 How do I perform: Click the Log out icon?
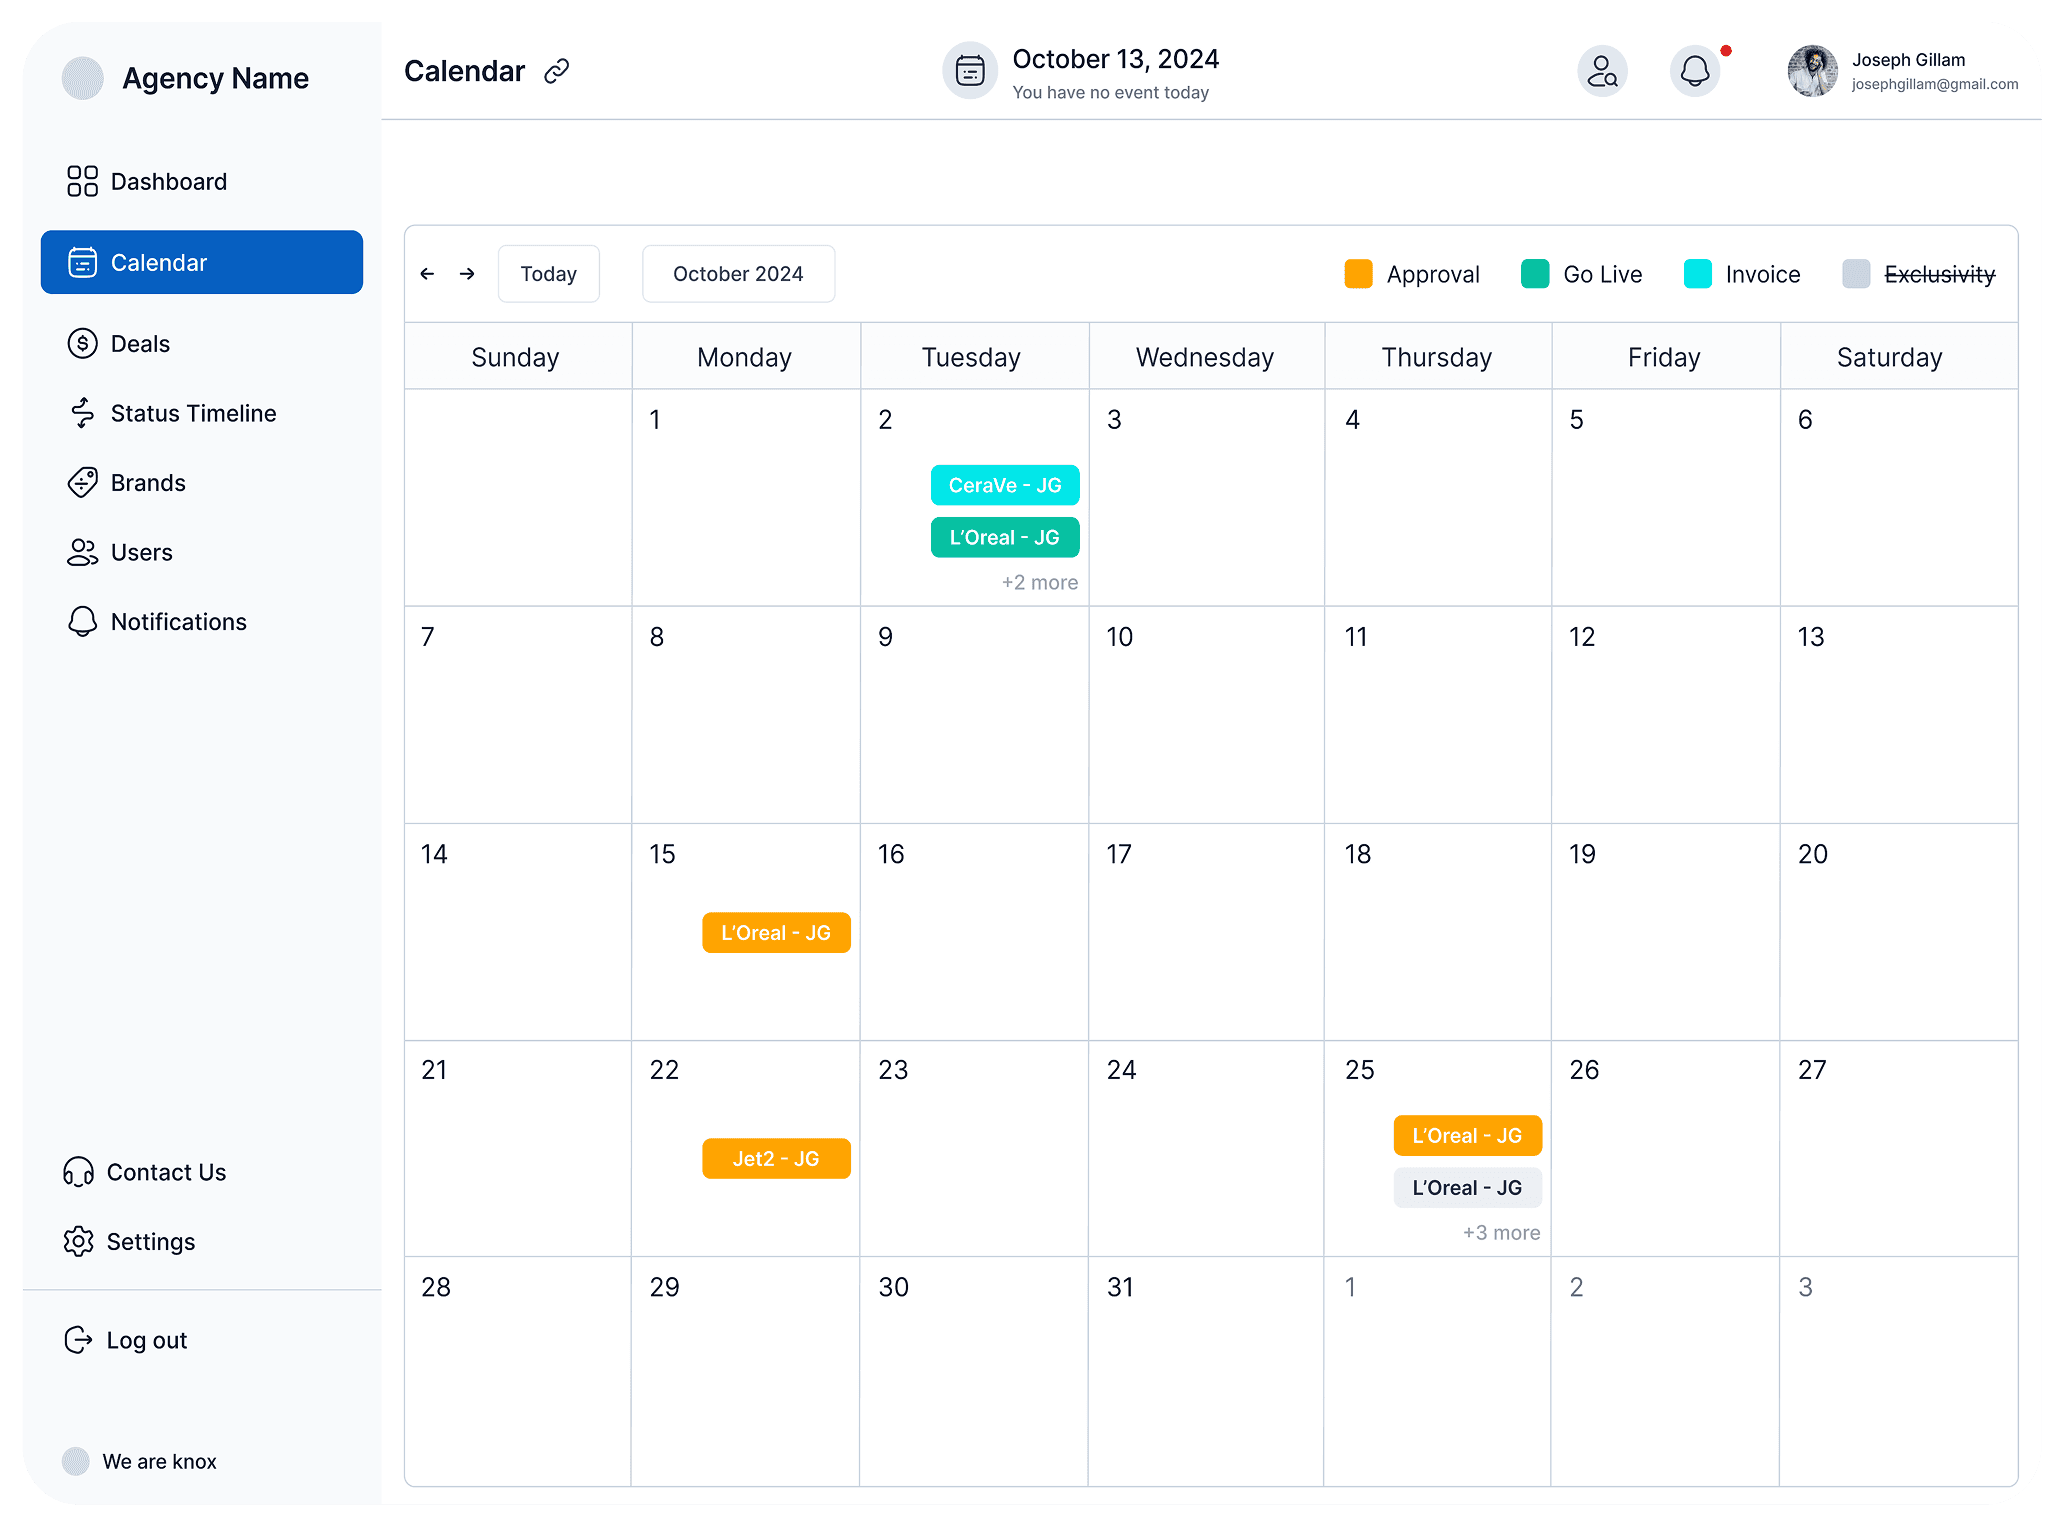coord(79,1340)
